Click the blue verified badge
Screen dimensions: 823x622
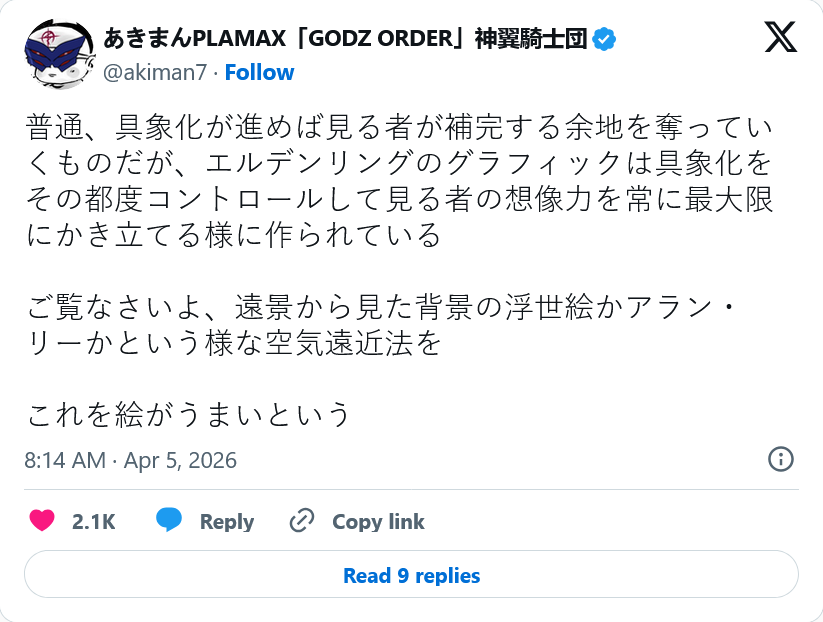point(604,40)
